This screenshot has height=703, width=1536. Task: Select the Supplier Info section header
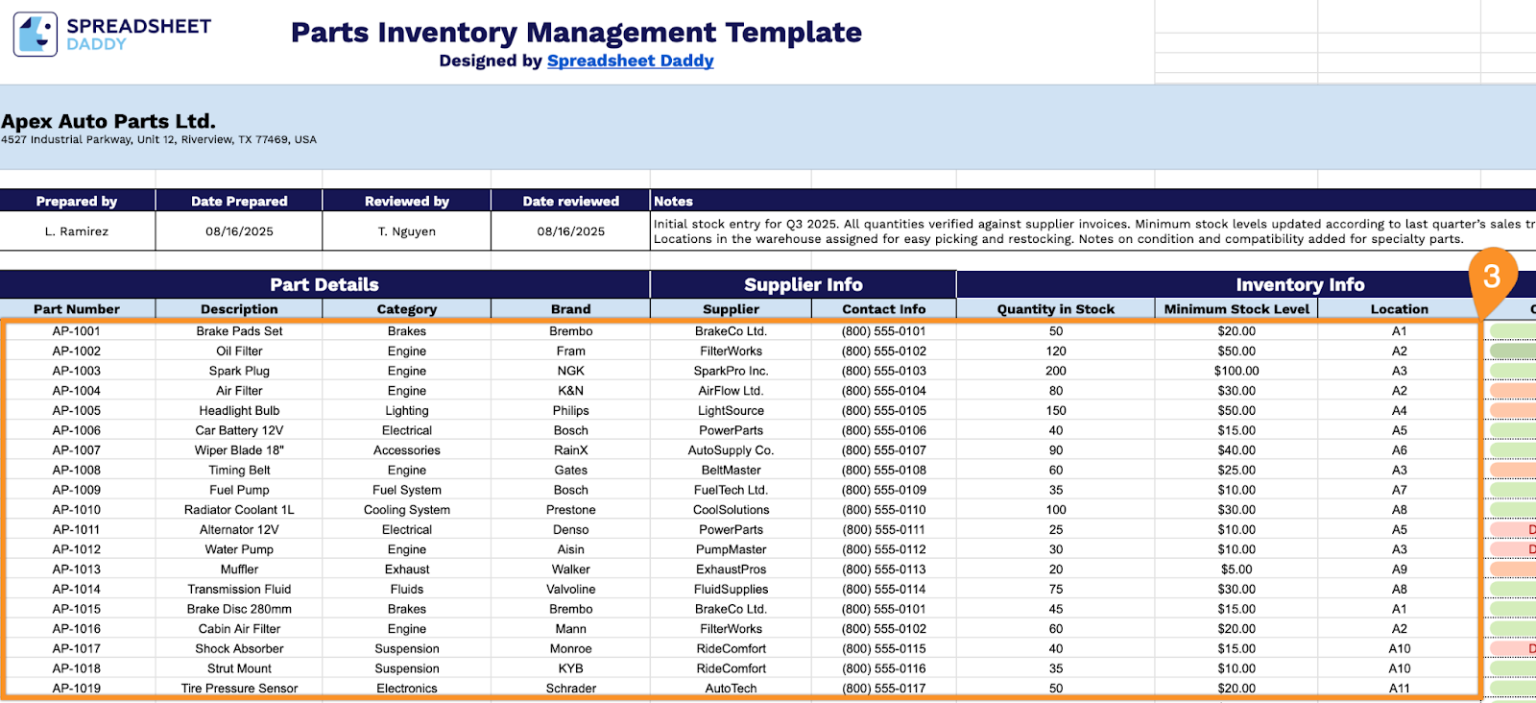(x=803, y=285)
